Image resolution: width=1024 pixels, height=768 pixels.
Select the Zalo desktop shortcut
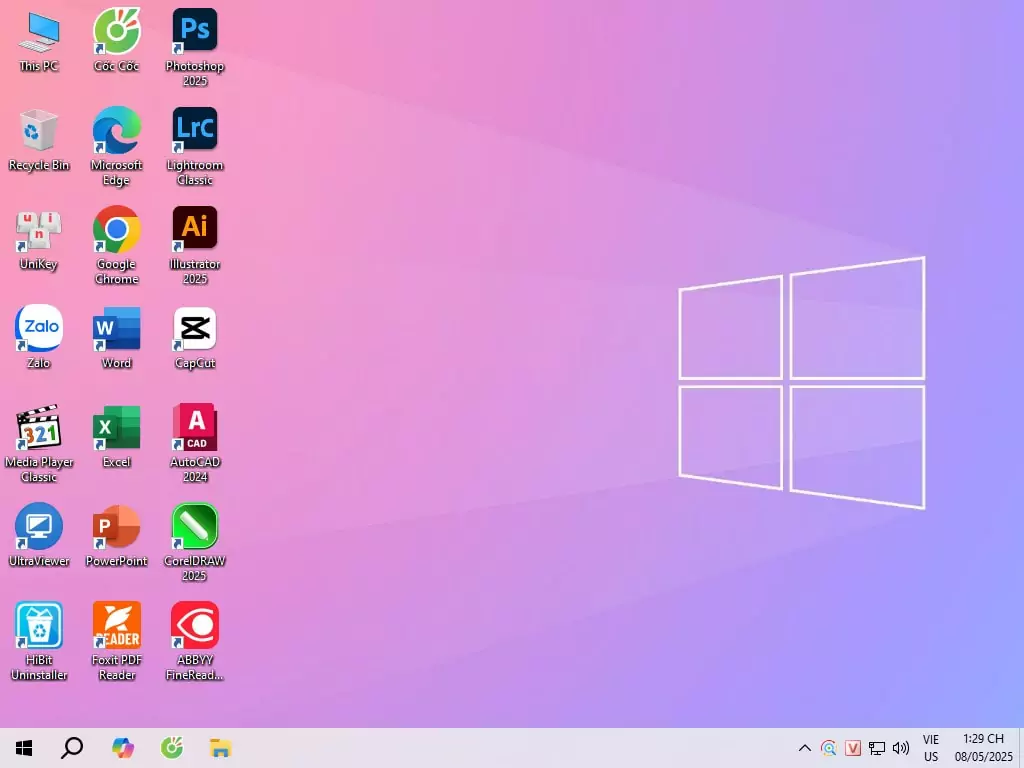[39, 337]
